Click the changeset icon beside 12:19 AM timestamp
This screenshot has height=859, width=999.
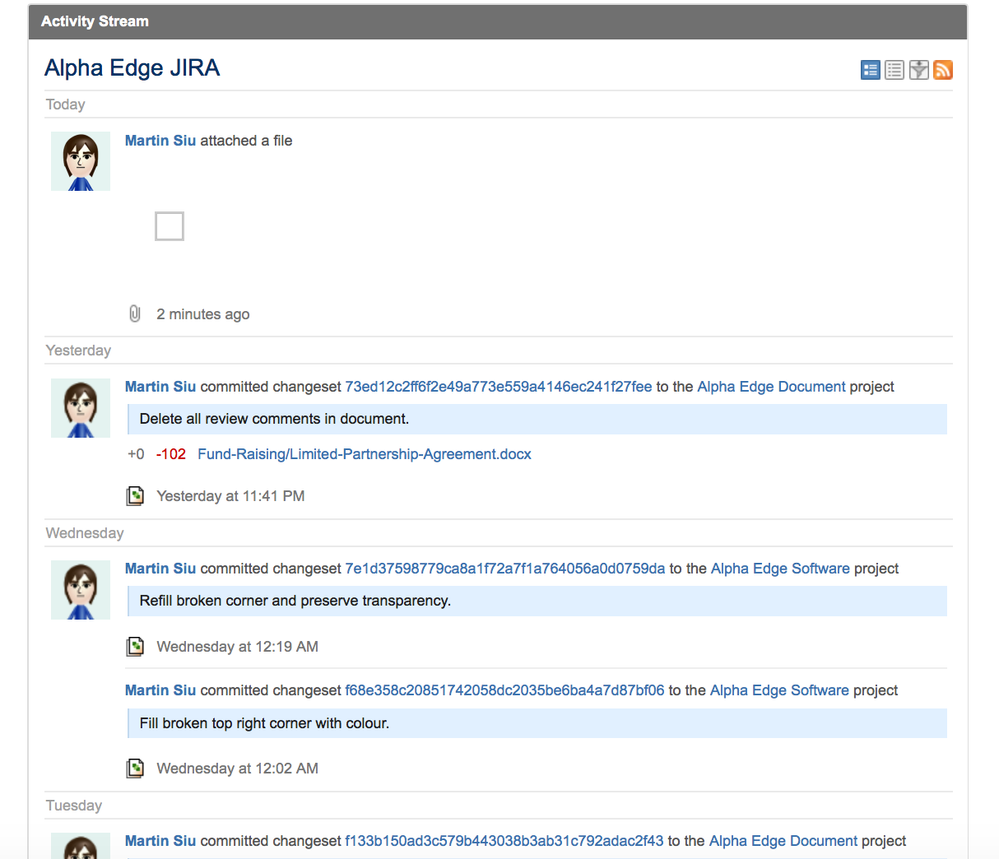pyautogui.click(x=135, y=646)
